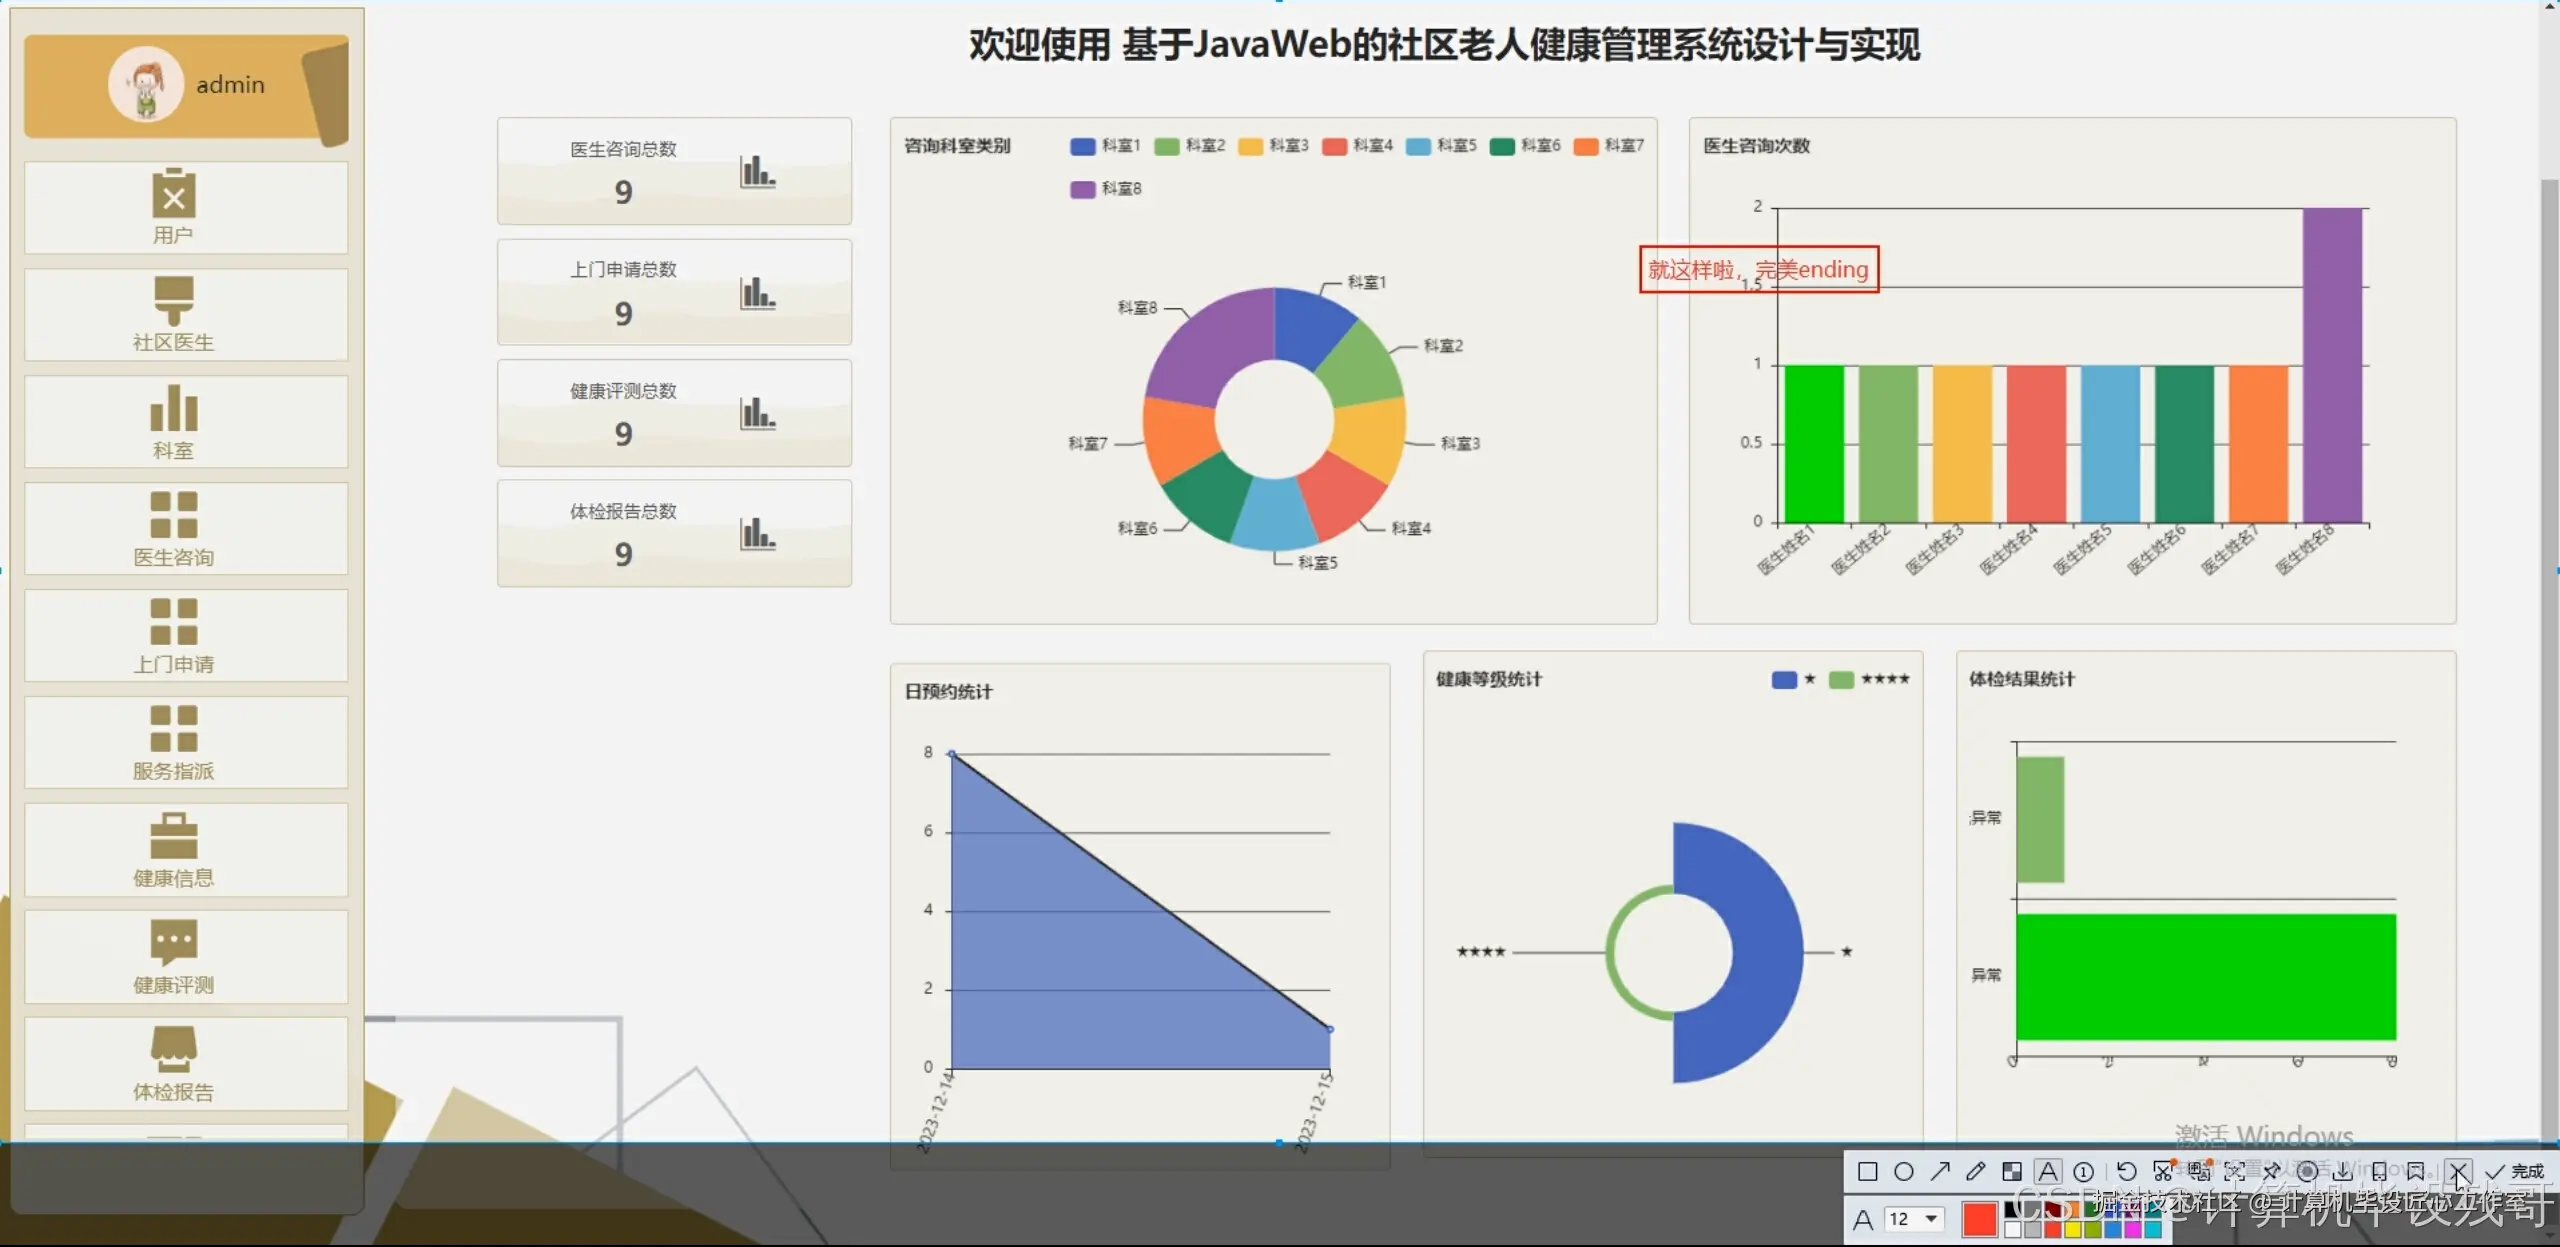Click the 完成 finish button

point(2515,1171)
